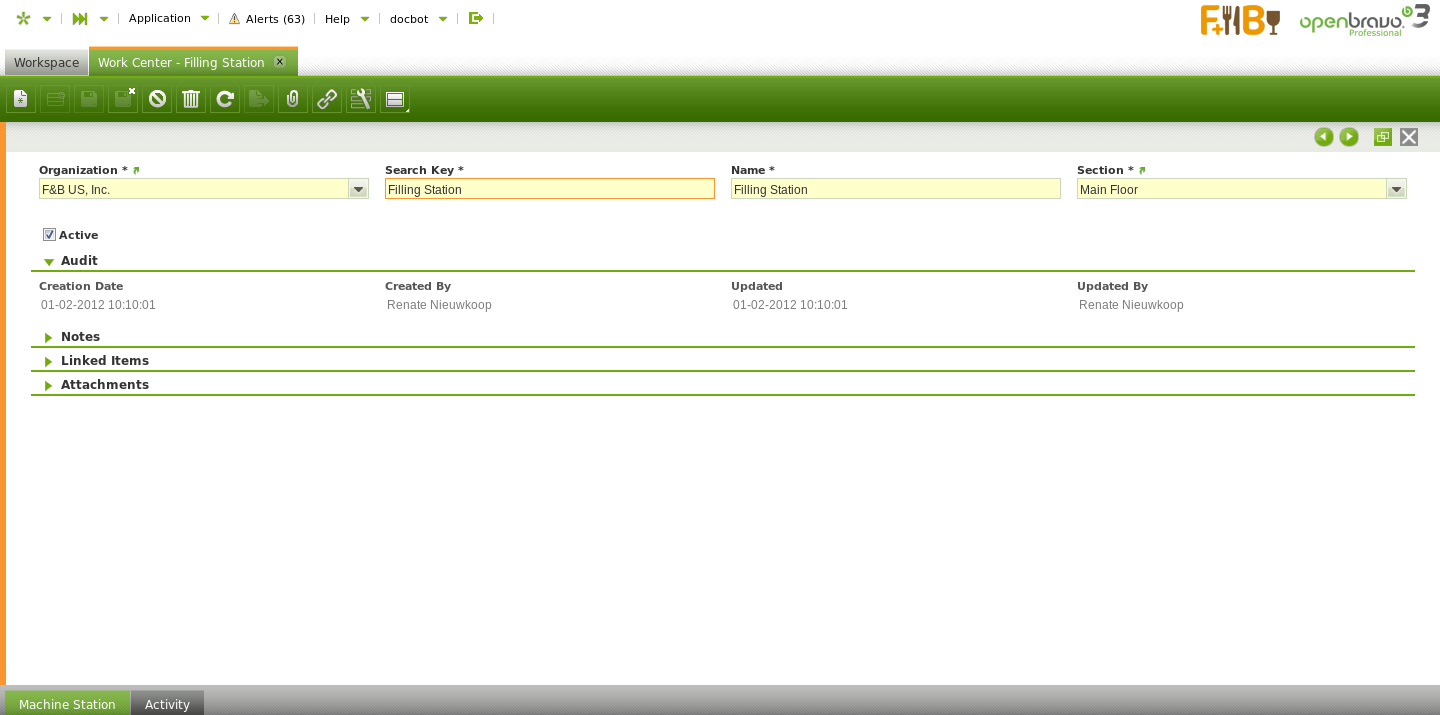Open the Activity child tab
This screenshot has width=1440, height=715.
[x=167, y=704]
